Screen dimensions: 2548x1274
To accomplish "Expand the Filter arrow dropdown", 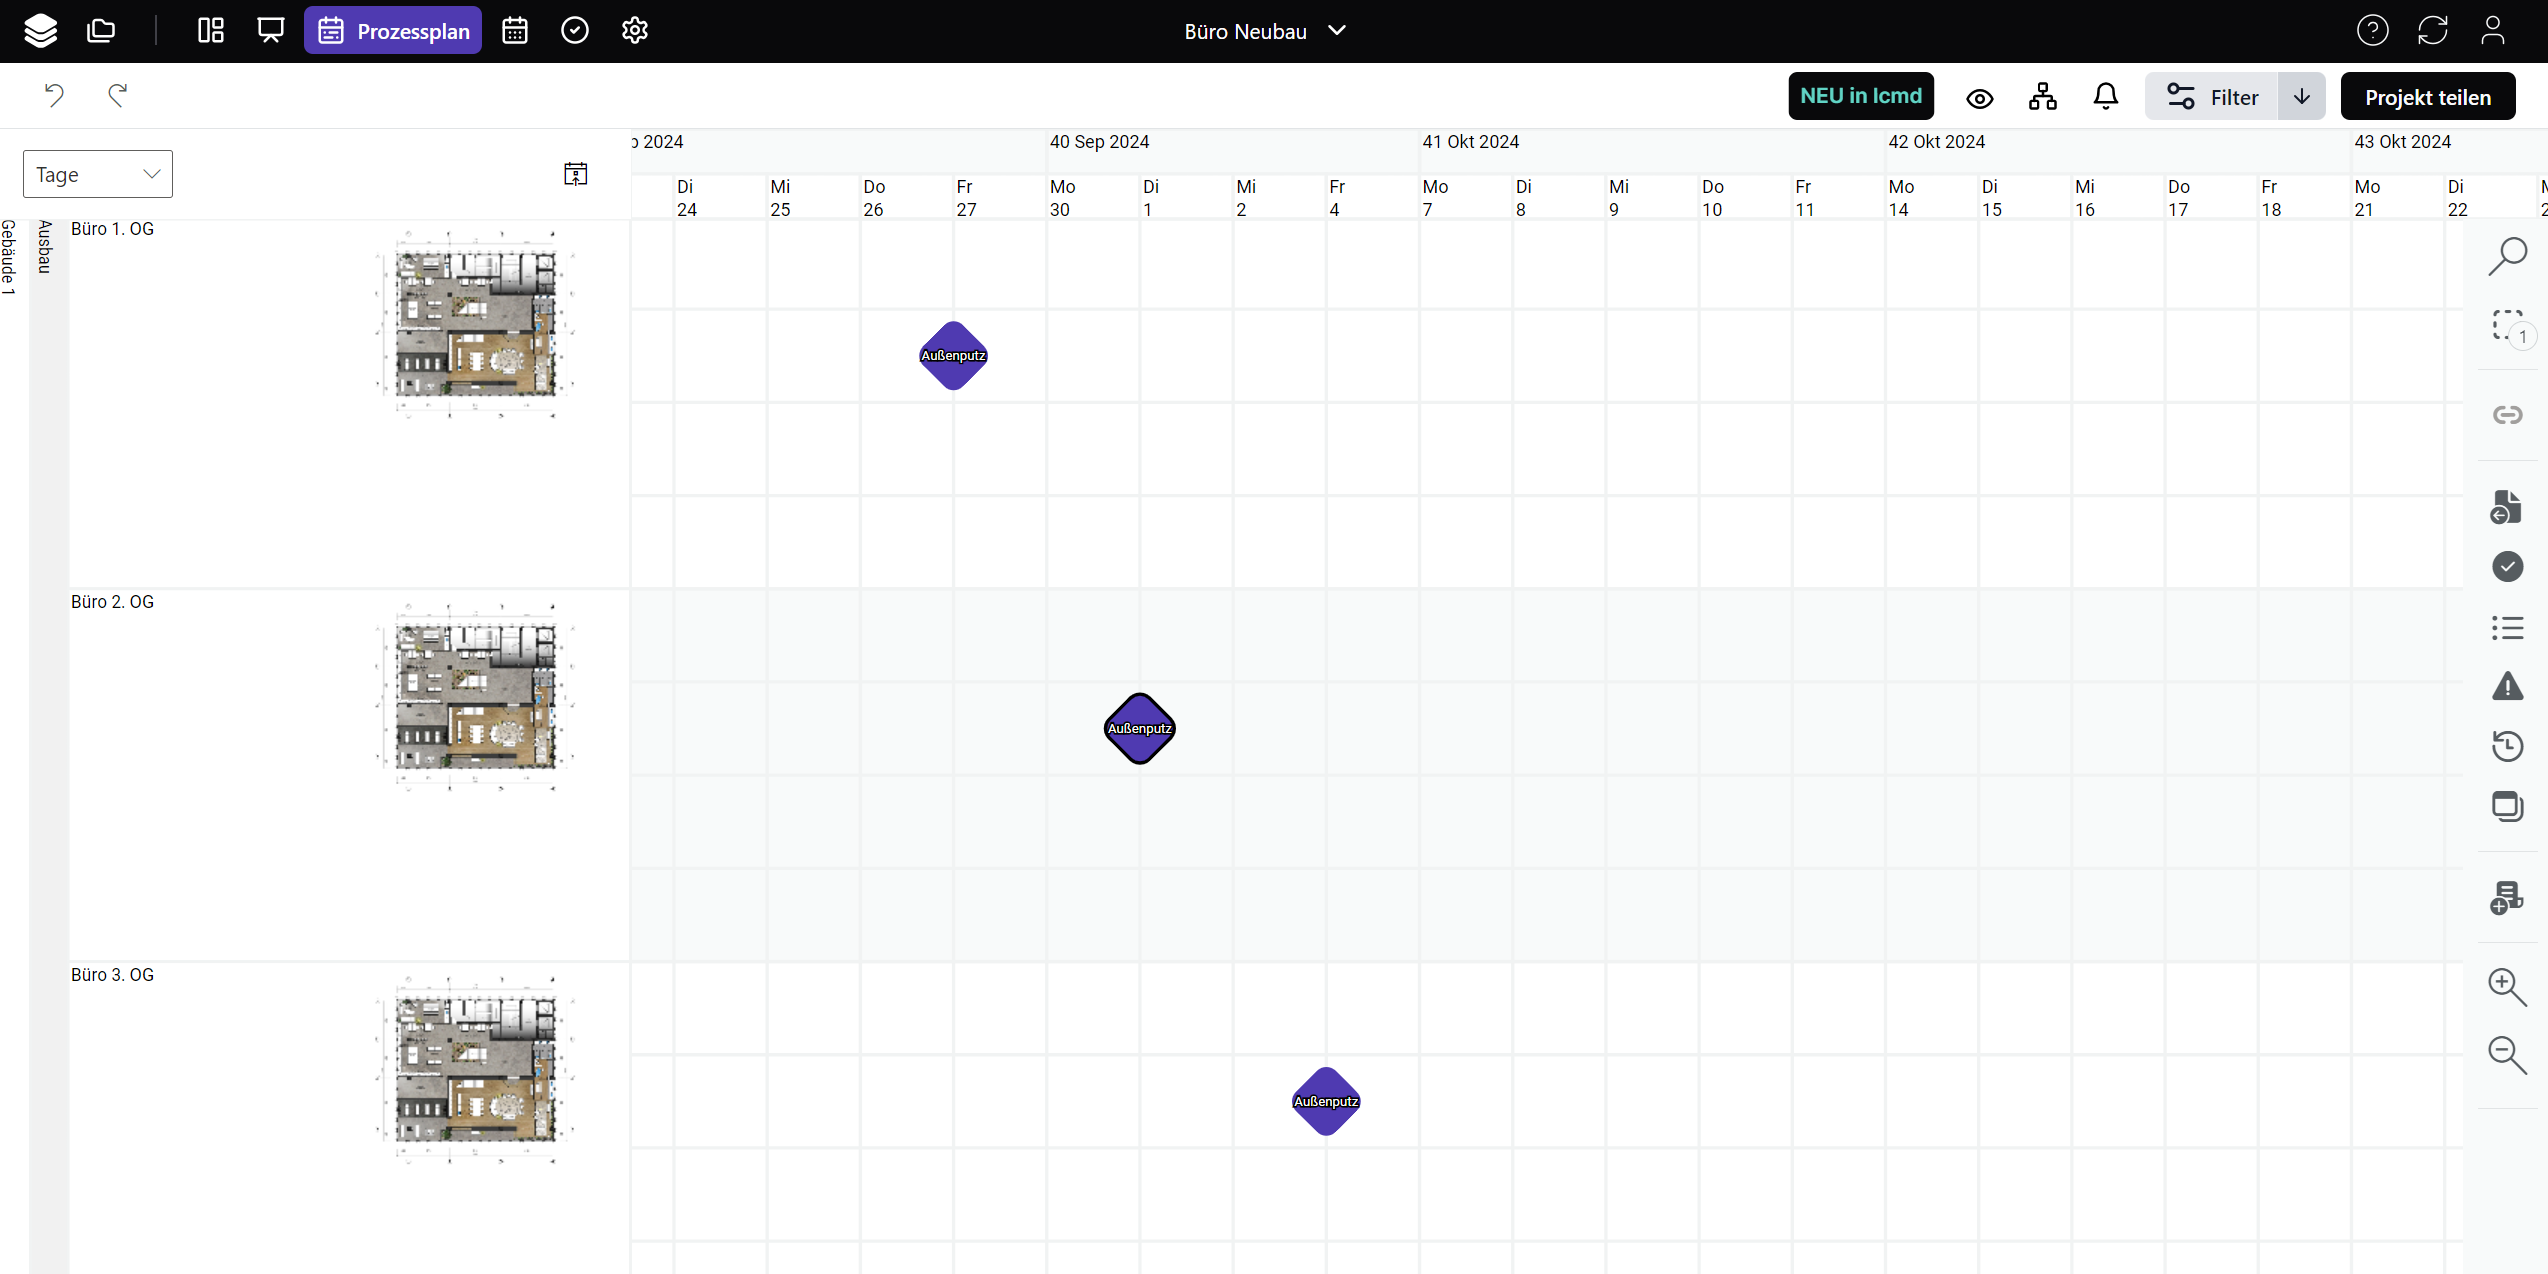I will (2301, 97).
